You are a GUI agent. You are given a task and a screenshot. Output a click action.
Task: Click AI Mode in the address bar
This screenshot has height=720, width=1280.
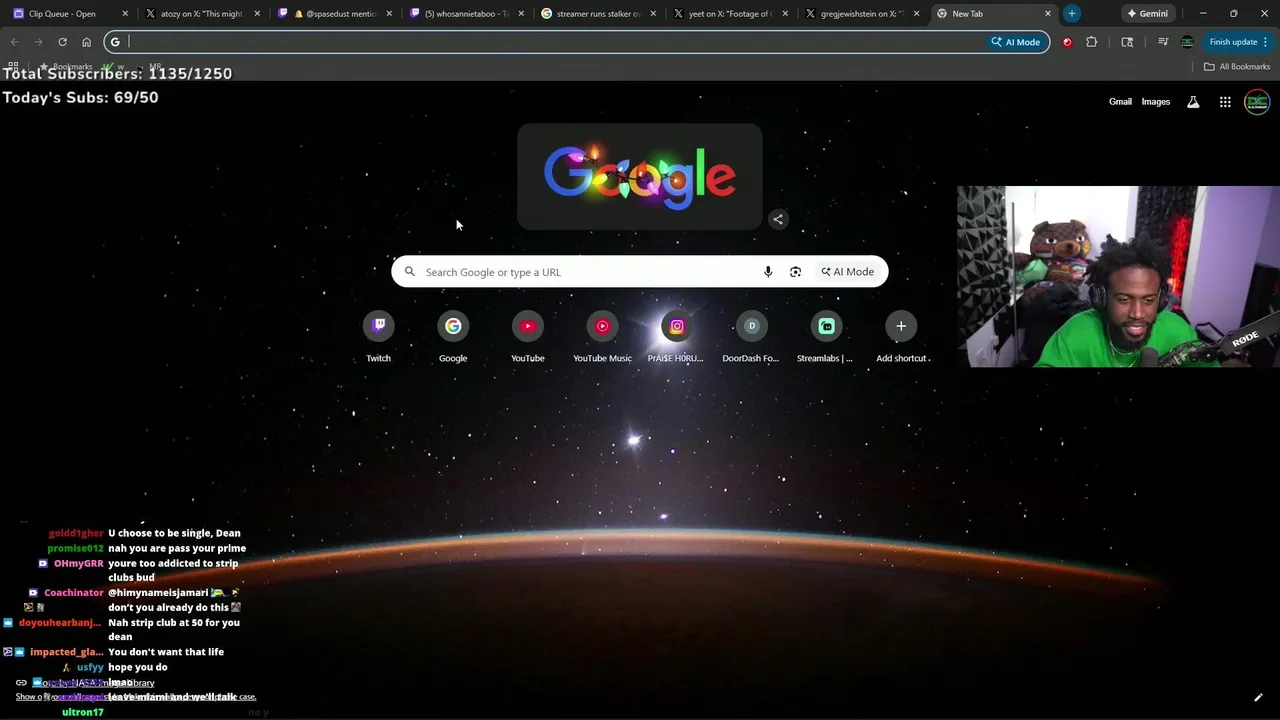click(1016, 42)
